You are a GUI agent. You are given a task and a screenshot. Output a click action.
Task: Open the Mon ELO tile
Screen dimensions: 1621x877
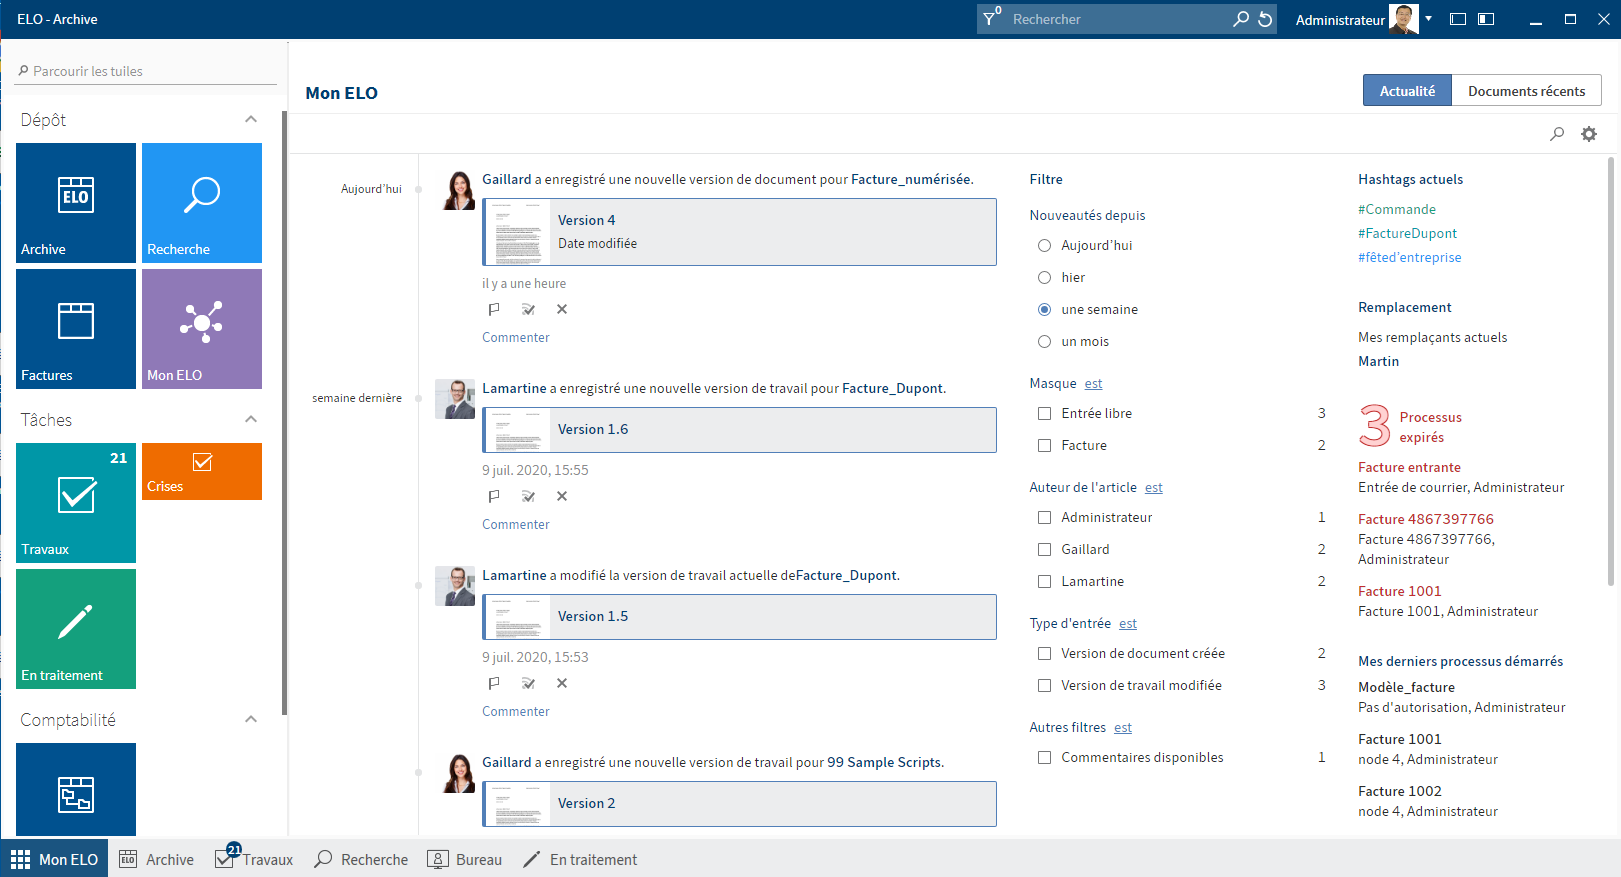click(x=202, y=329)
